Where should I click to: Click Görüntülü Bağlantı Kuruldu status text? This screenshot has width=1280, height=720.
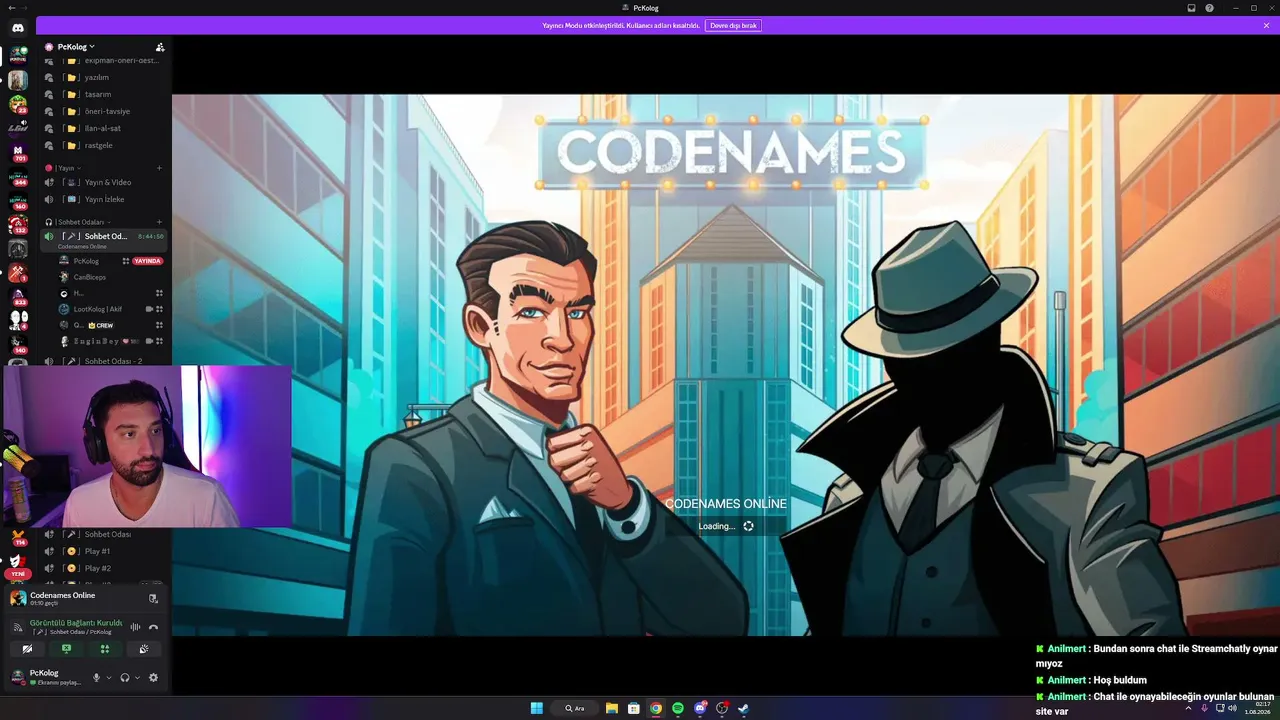[76, 623]
